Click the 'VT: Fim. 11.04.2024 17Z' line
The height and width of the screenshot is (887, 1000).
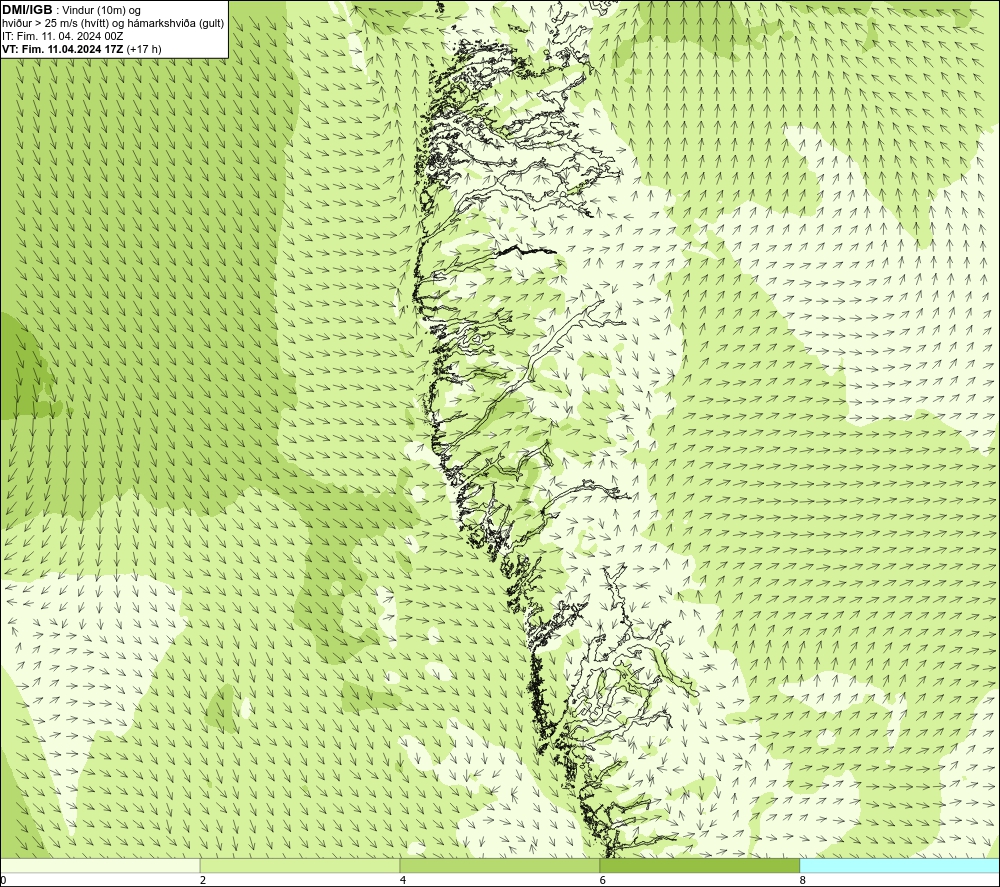[x=63, y=49]
